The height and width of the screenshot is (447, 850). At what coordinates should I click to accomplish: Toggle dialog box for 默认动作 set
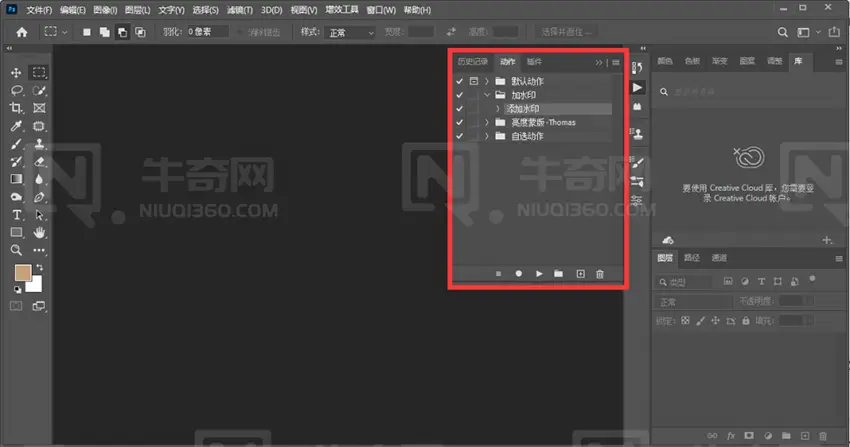point(474,81)
